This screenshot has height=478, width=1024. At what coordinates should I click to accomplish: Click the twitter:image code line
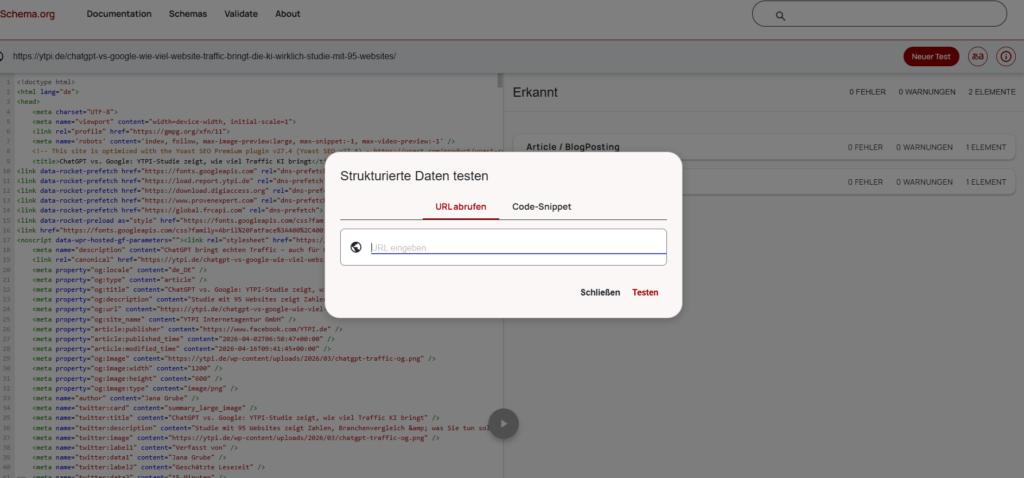point(236,438)
